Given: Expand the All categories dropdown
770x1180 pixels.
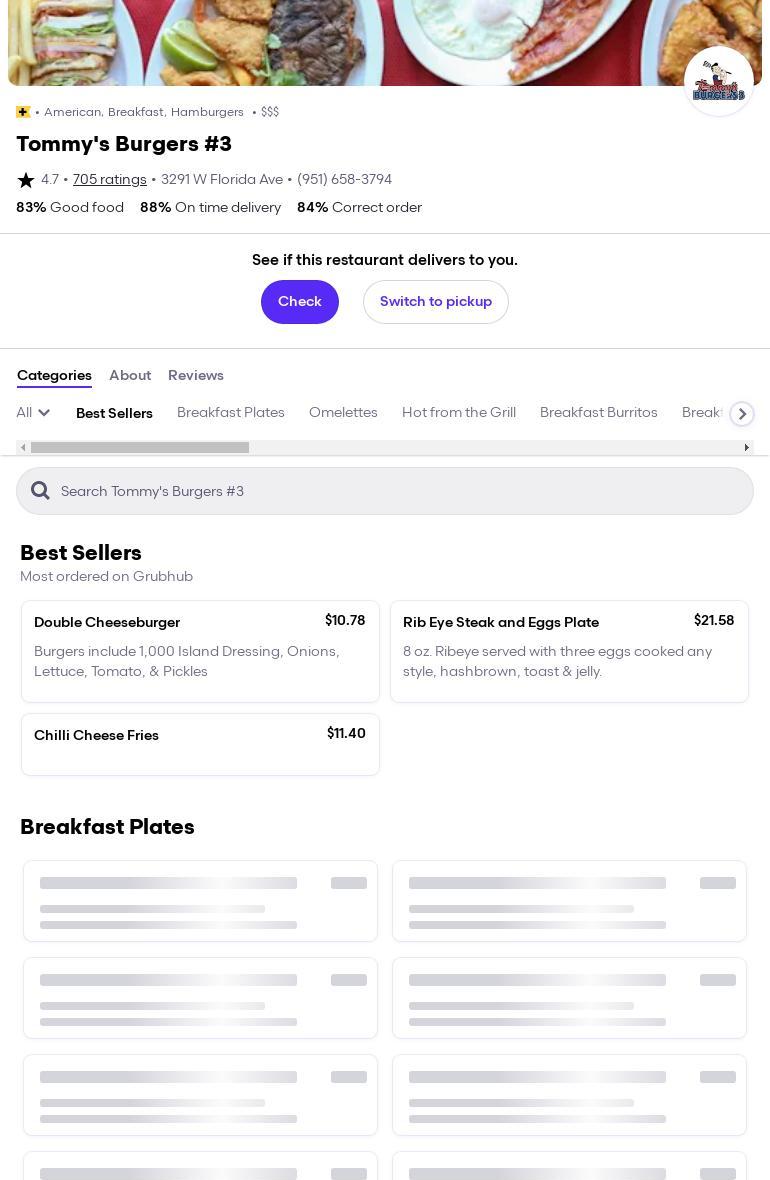Looking at the screenshot, I should 33,413.
